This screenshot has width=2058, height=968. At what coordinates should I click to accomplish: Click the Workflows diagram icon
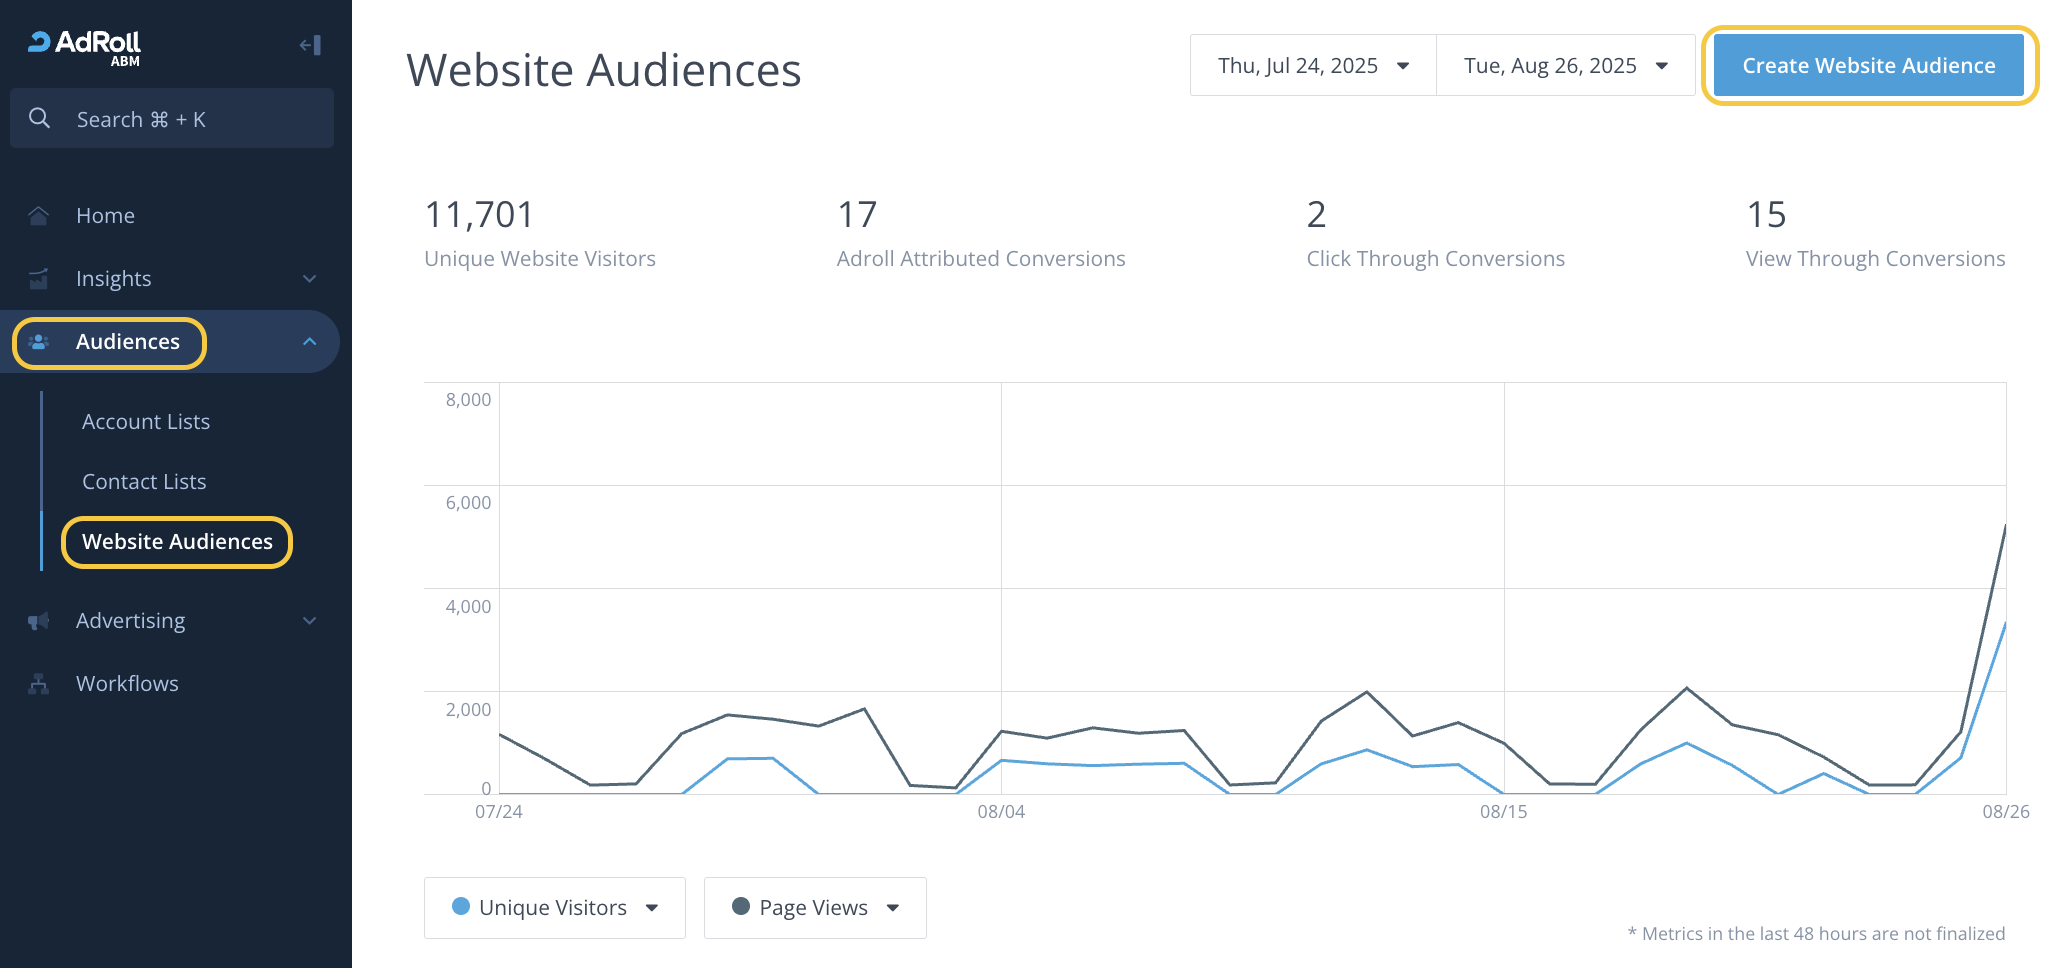(39, 684)
